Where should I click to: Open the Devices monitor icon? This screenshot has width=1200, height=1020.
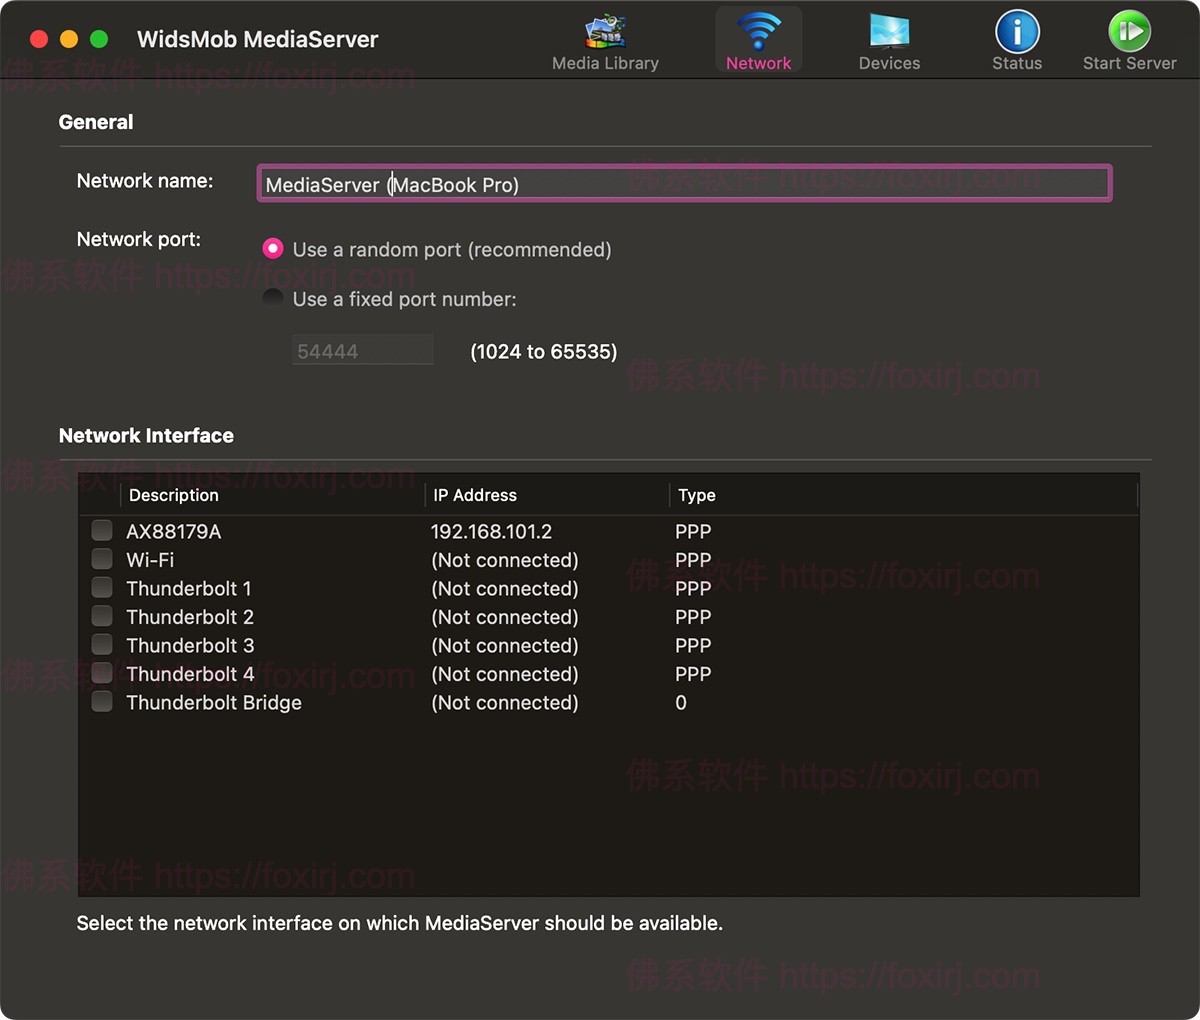pos(888,33)
